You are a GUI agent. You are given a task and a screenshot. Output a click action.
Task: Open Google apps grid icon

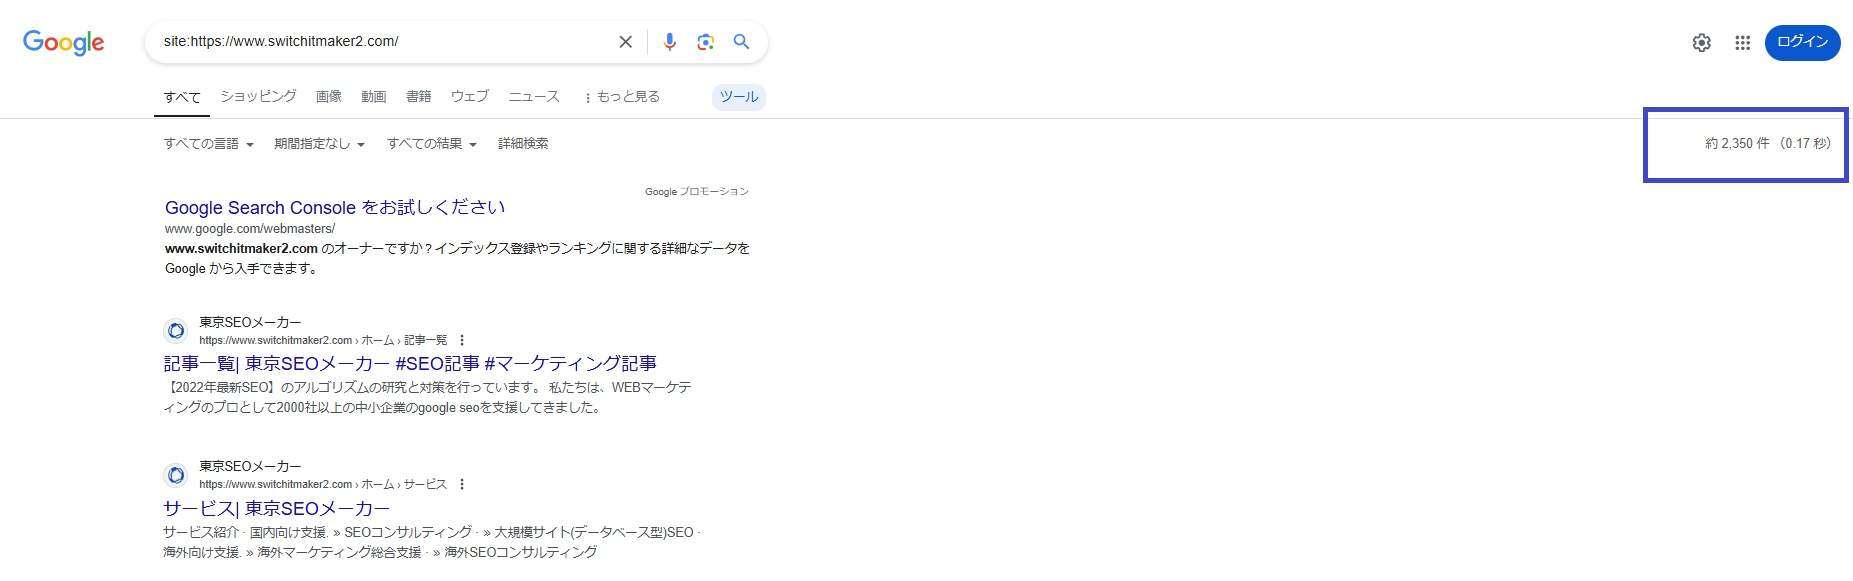click(x=1742, y=43)
